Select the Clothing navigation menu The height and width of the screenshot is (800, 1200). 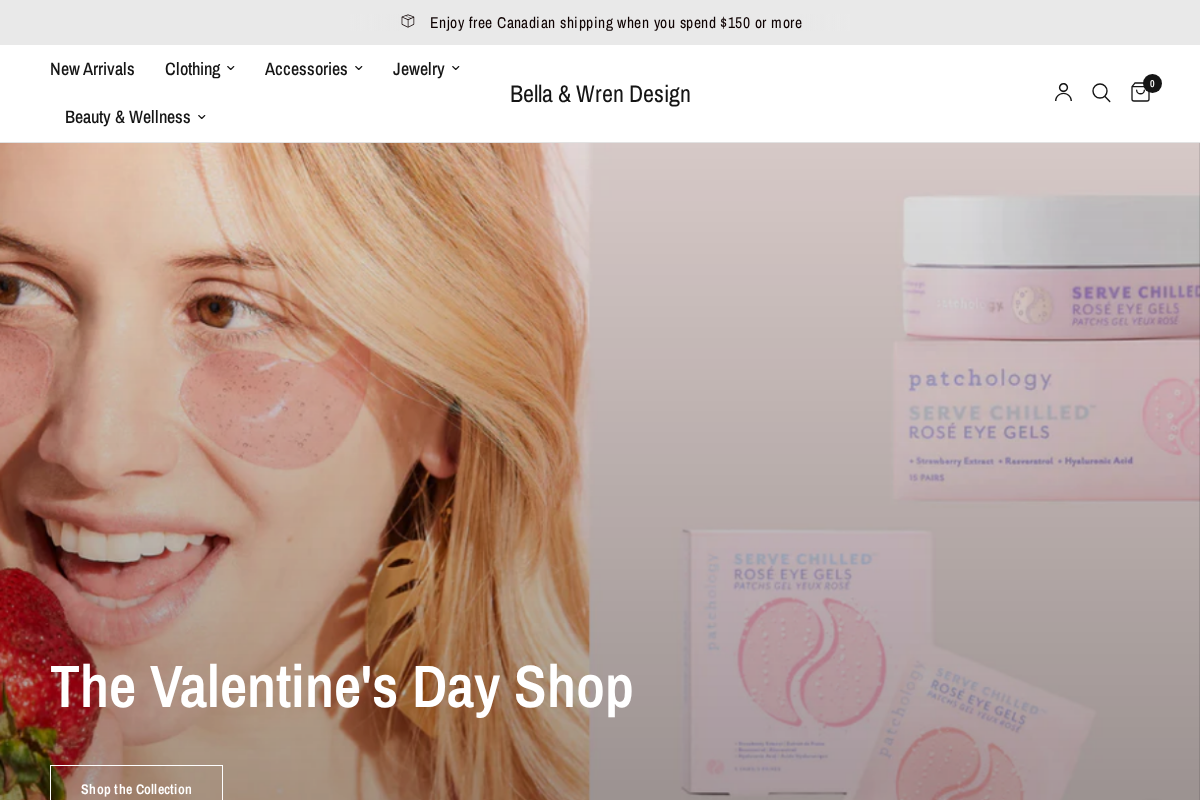click(x=193, y=68)
